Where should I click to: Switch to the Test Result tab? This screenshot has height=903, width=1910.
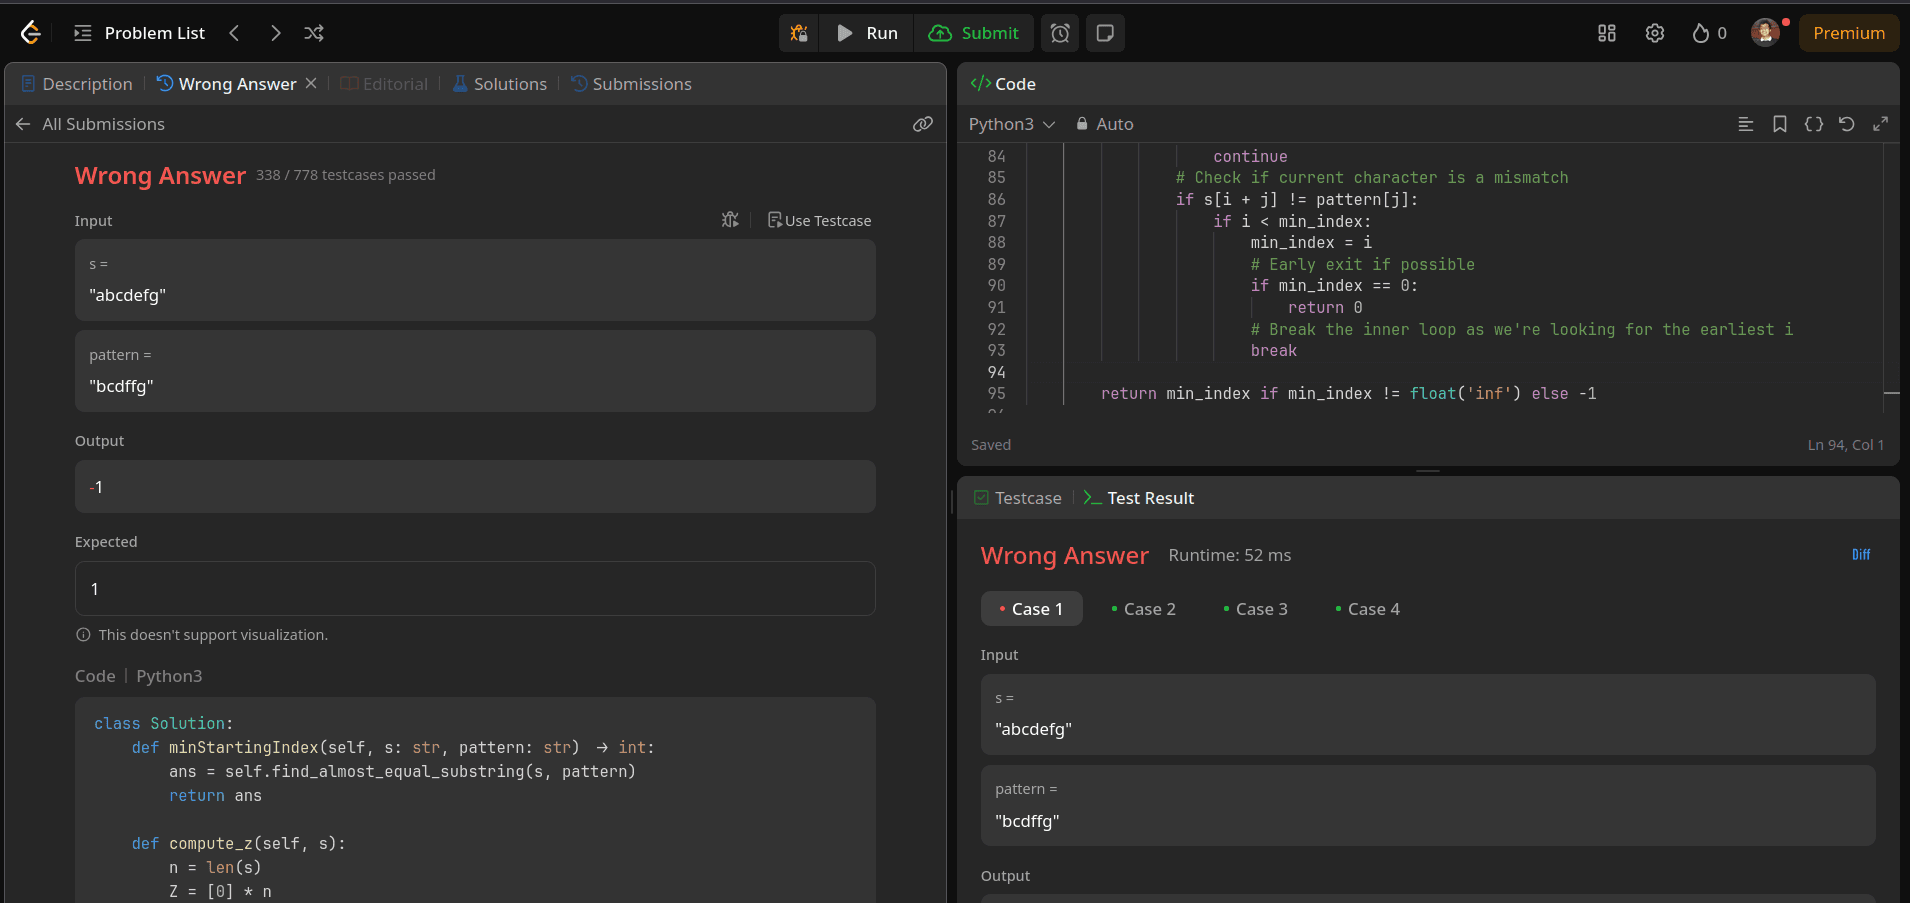(x=1139, y=498)
